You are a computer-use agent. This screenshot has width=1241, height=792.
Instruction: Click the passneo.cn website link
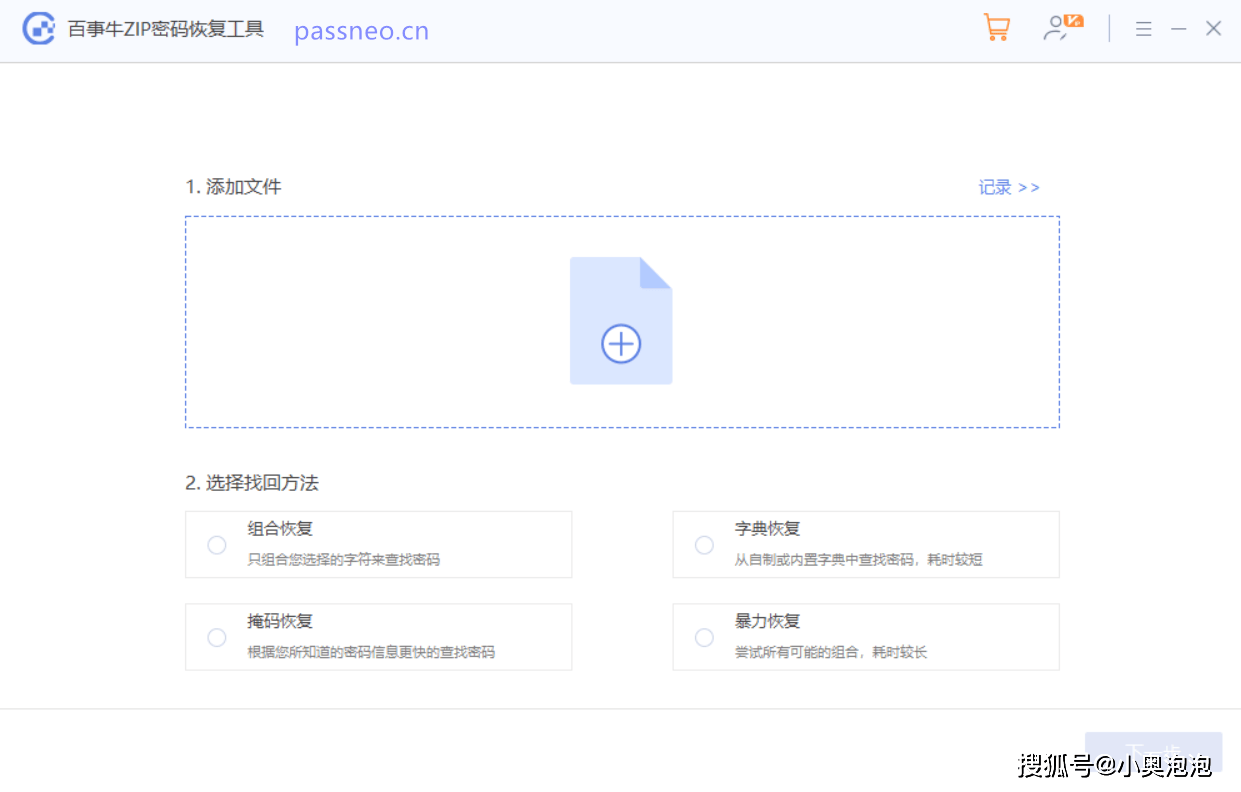[x=361, y=31]
